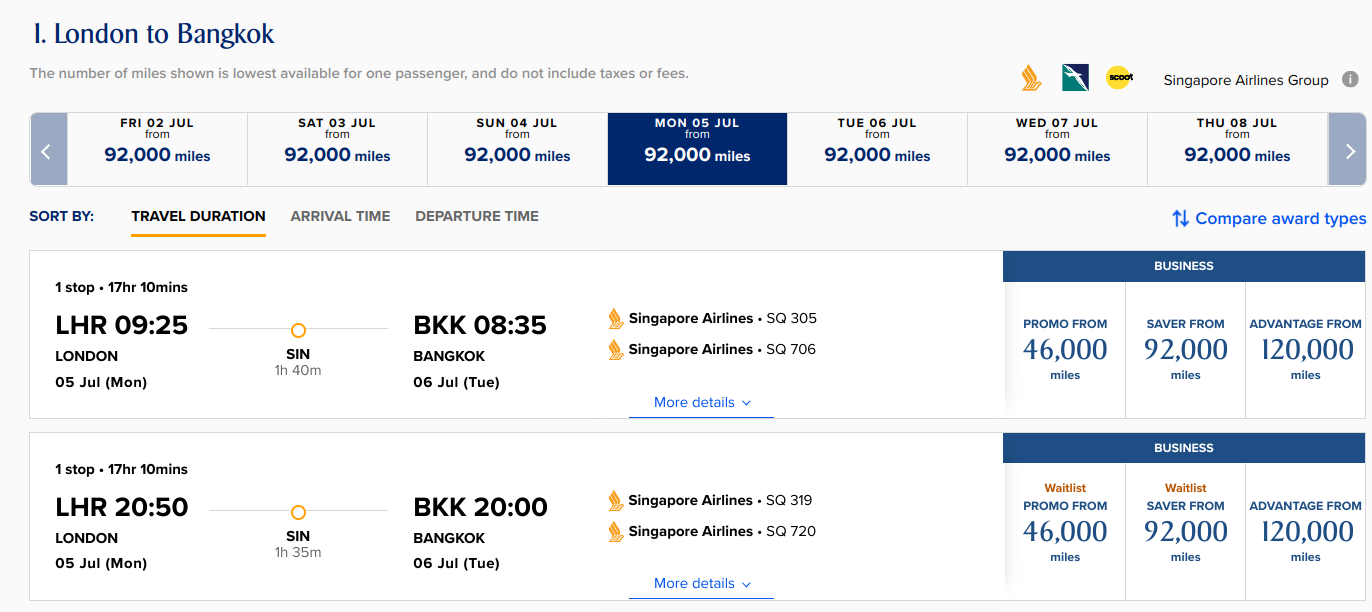Image resolution: width=1372 pixels, height=612 pixels.
Task: Open Singapore Airlines Group info icon
Action: click(x=1350, y=80)
